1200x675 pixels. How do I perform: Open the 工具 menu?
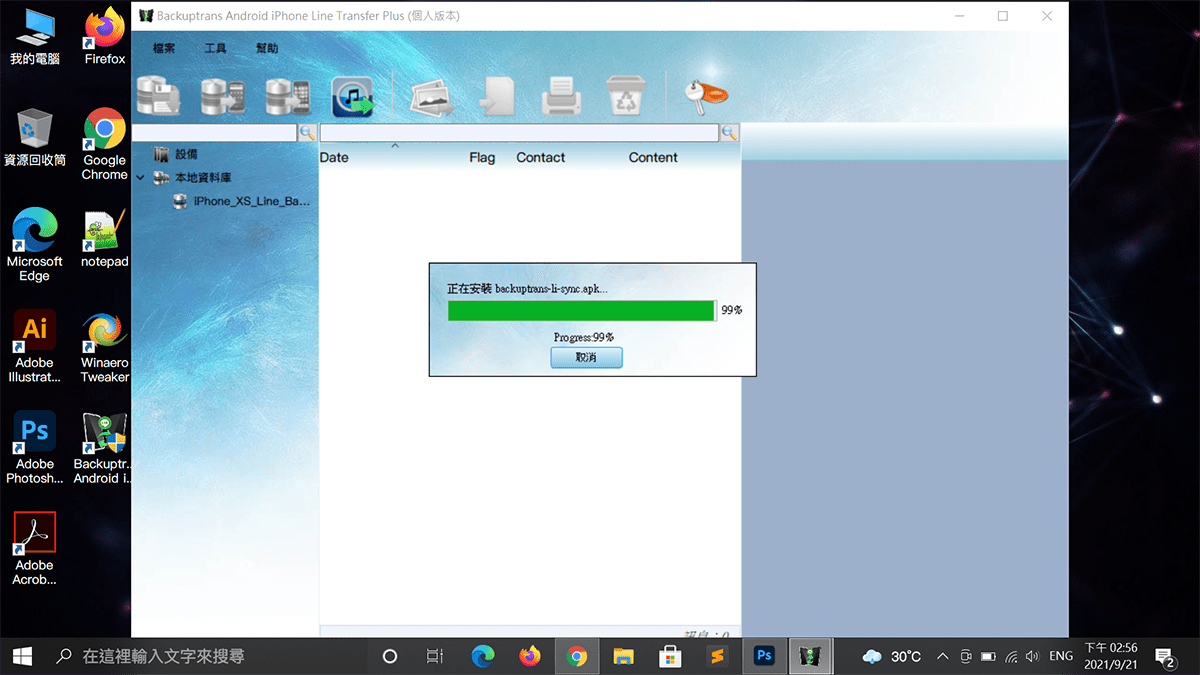[x=216, y=48]
